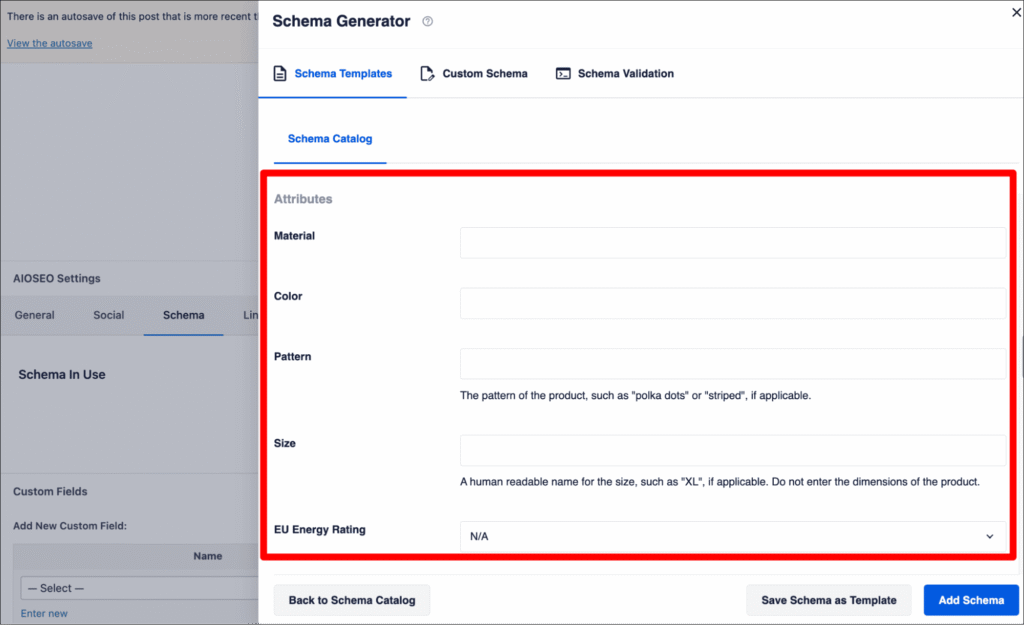The image size is (1024, 625).
Task: Click the Color field label
Action: coord(288,296)
